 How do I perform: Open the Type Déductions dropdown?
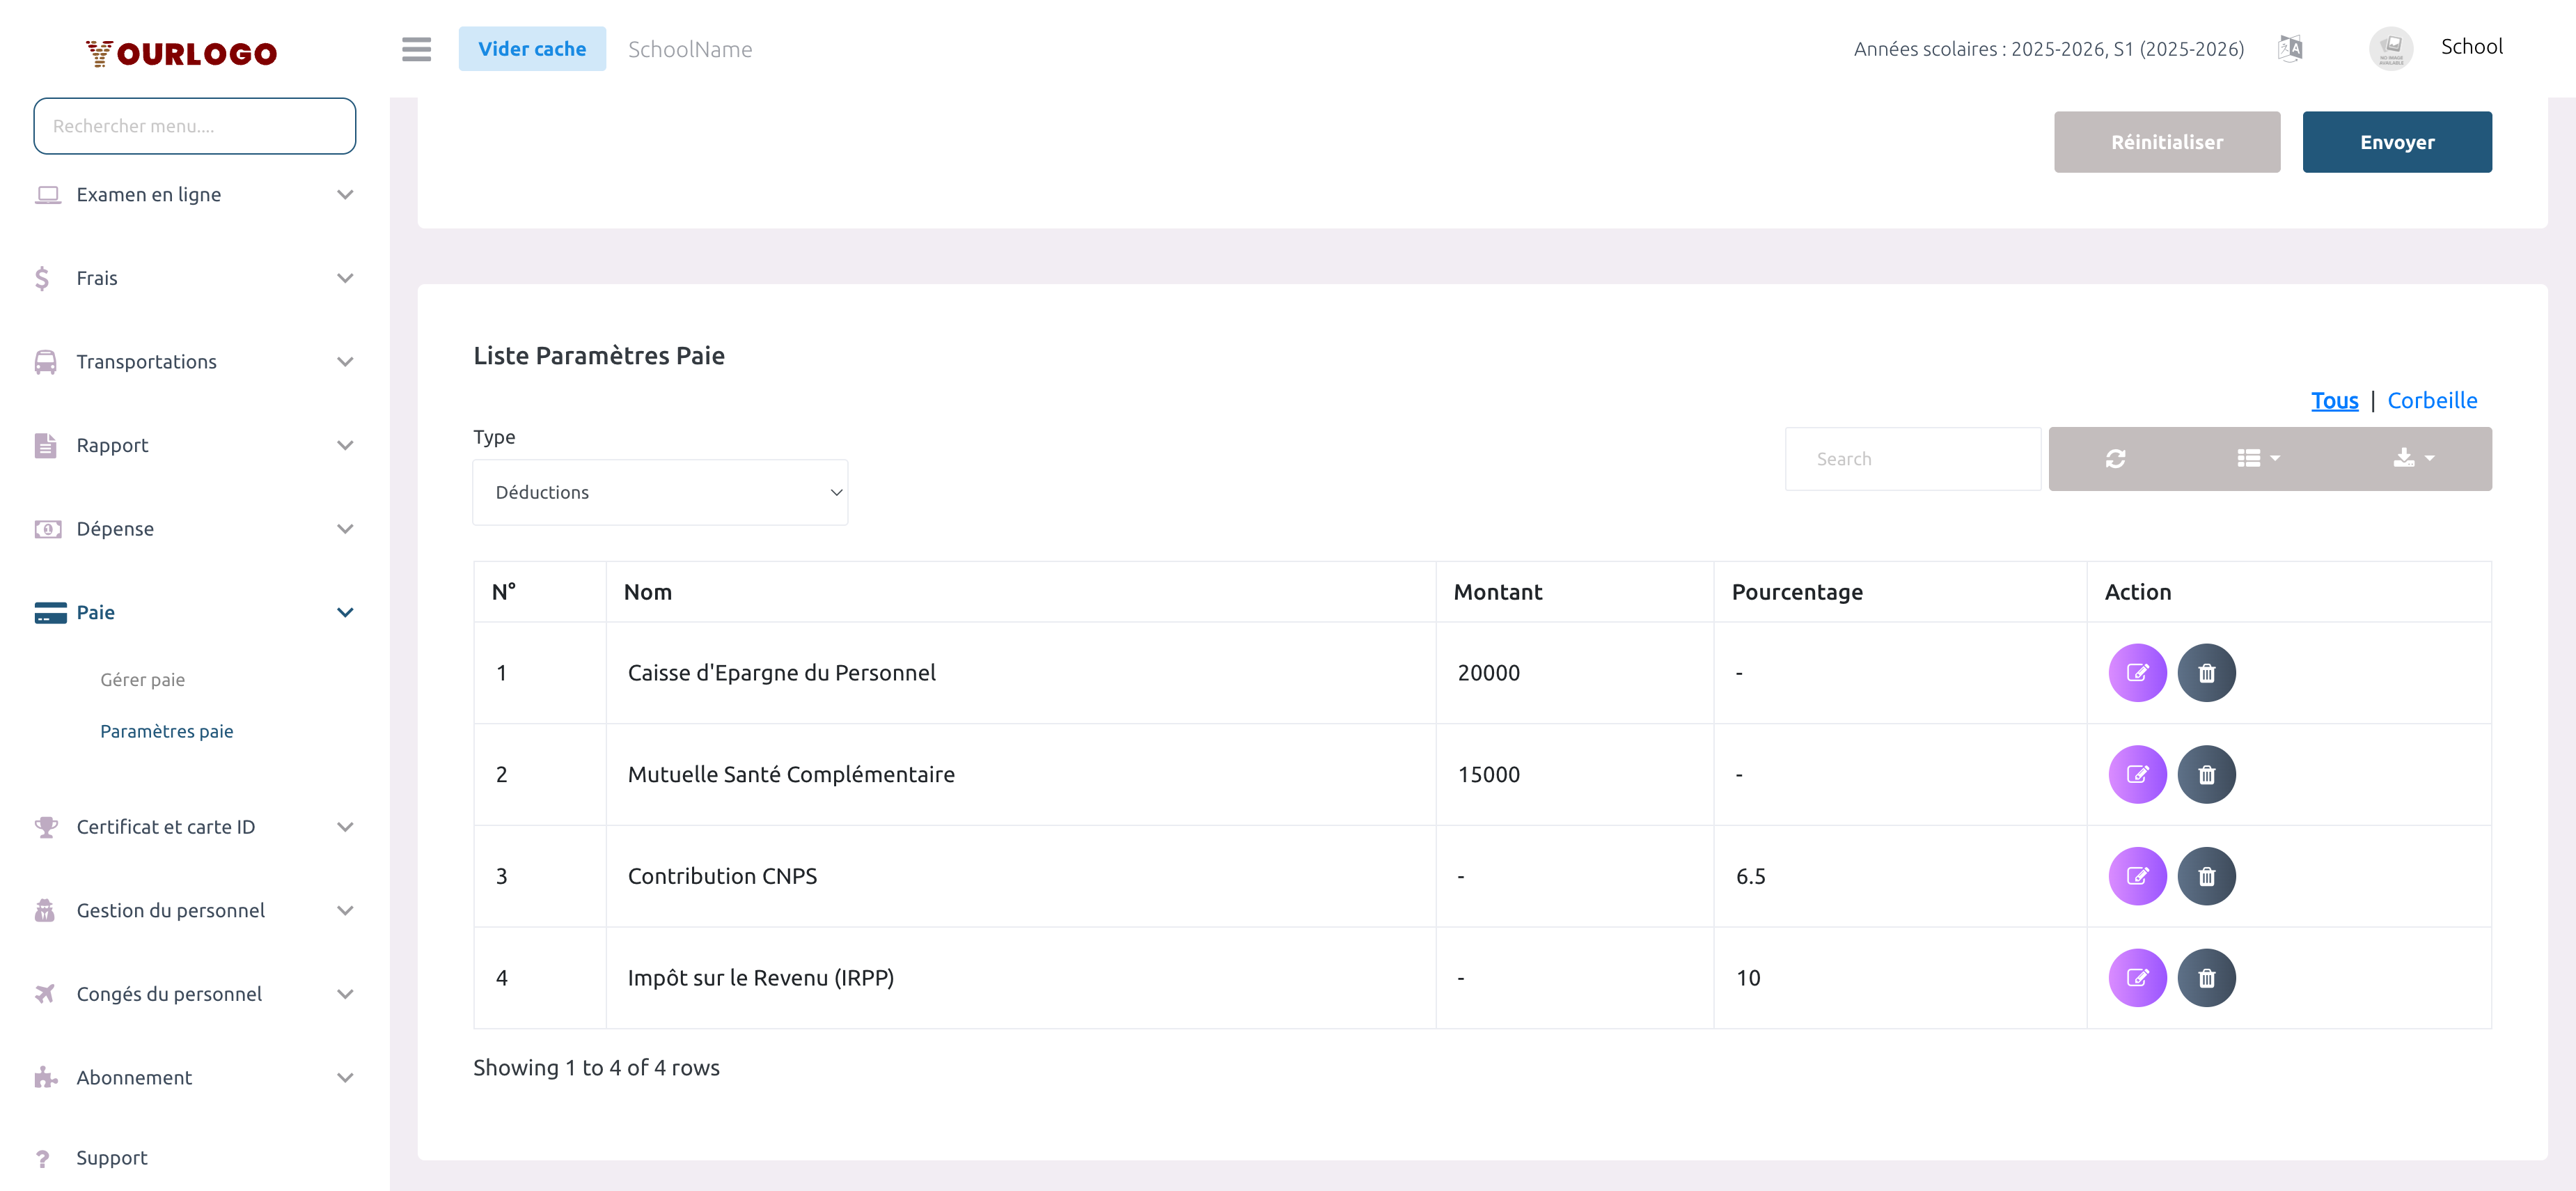660,492
